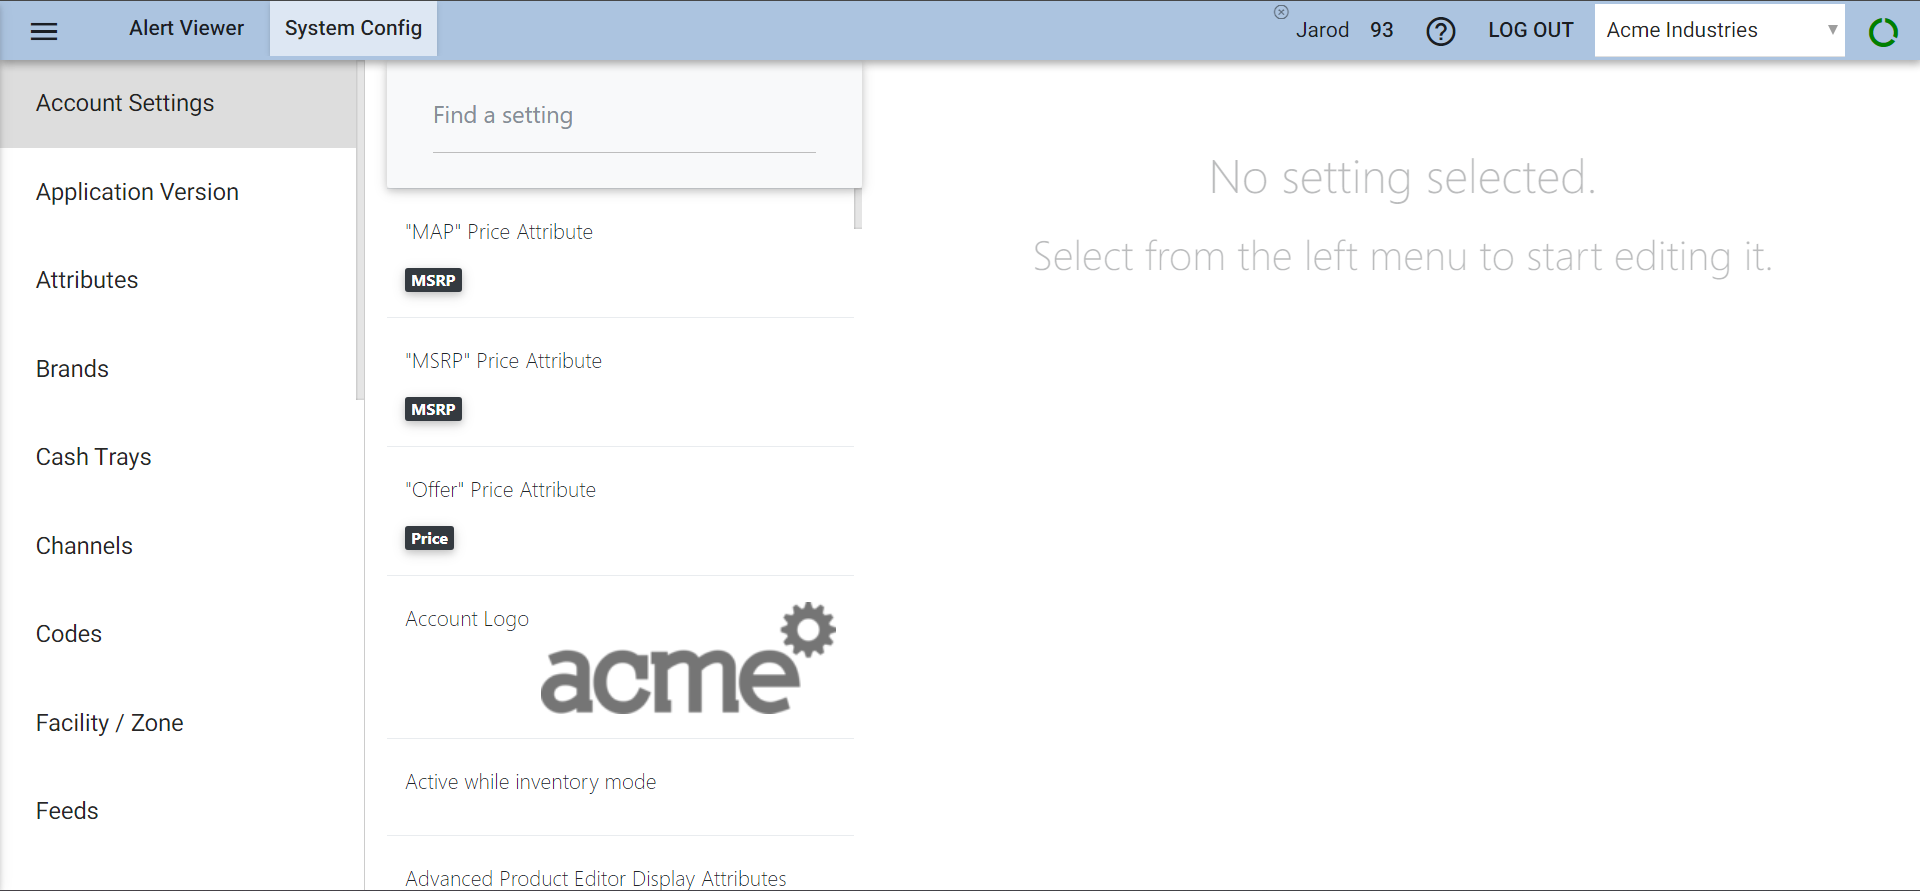Open Account Settings in the sidebar
This screenshot has height=891, width=1920.
coord(125,103)
